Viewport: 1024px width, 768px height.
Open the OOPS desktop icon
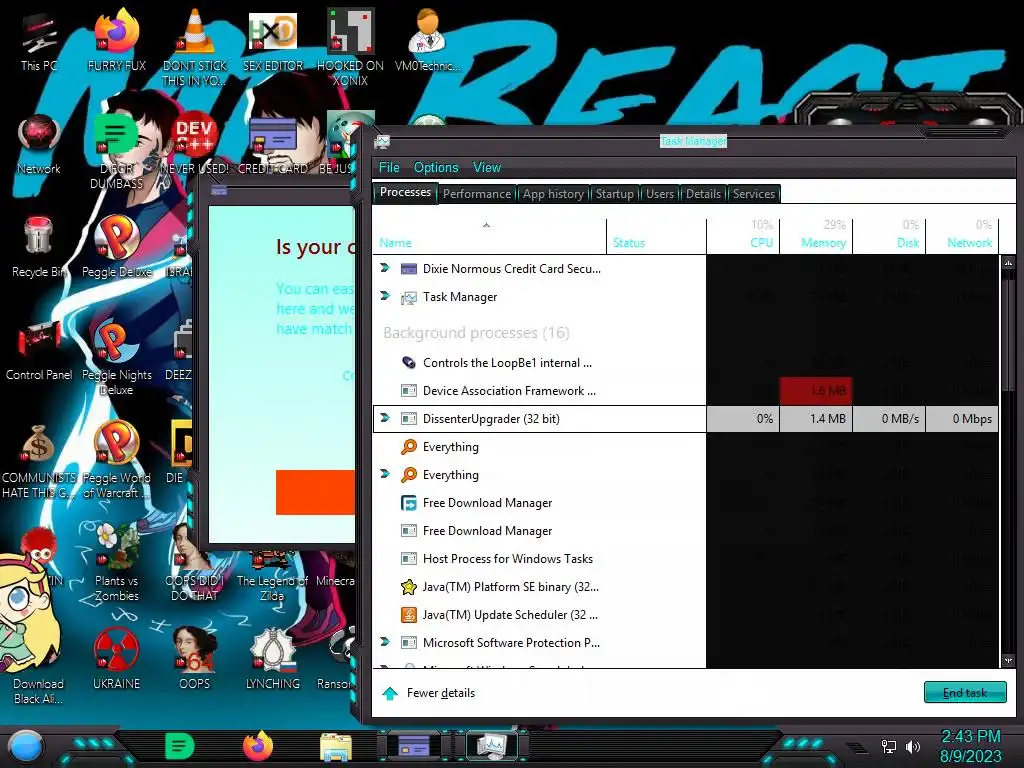195,660
